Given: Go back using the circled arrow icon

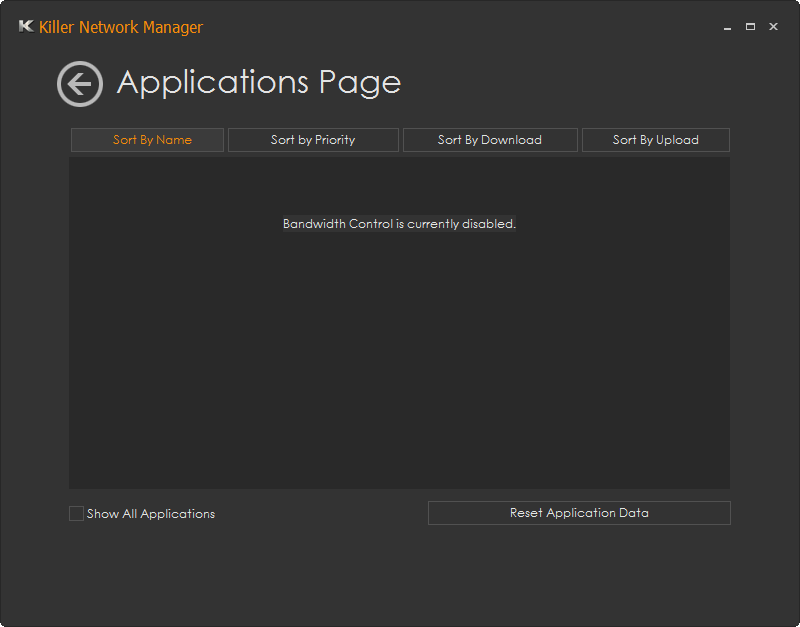Looking at the screenshot, I should coord(80,84).
